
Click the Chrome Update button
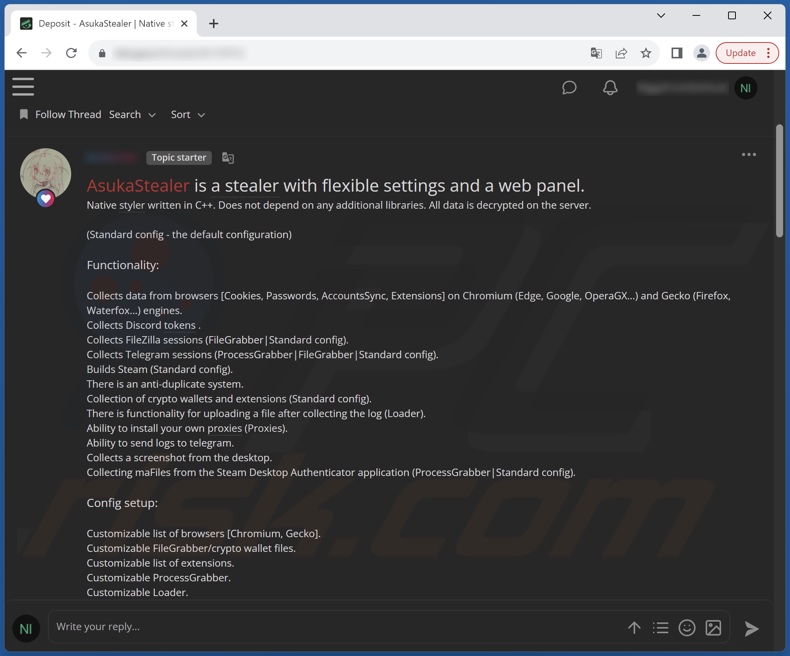tap(747, 53)
